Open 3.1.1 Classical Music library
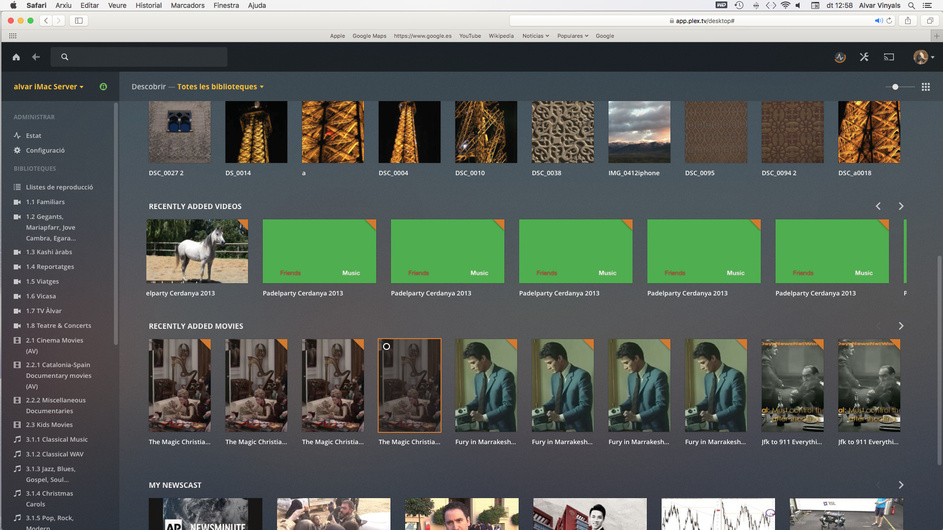 [57, 439]
